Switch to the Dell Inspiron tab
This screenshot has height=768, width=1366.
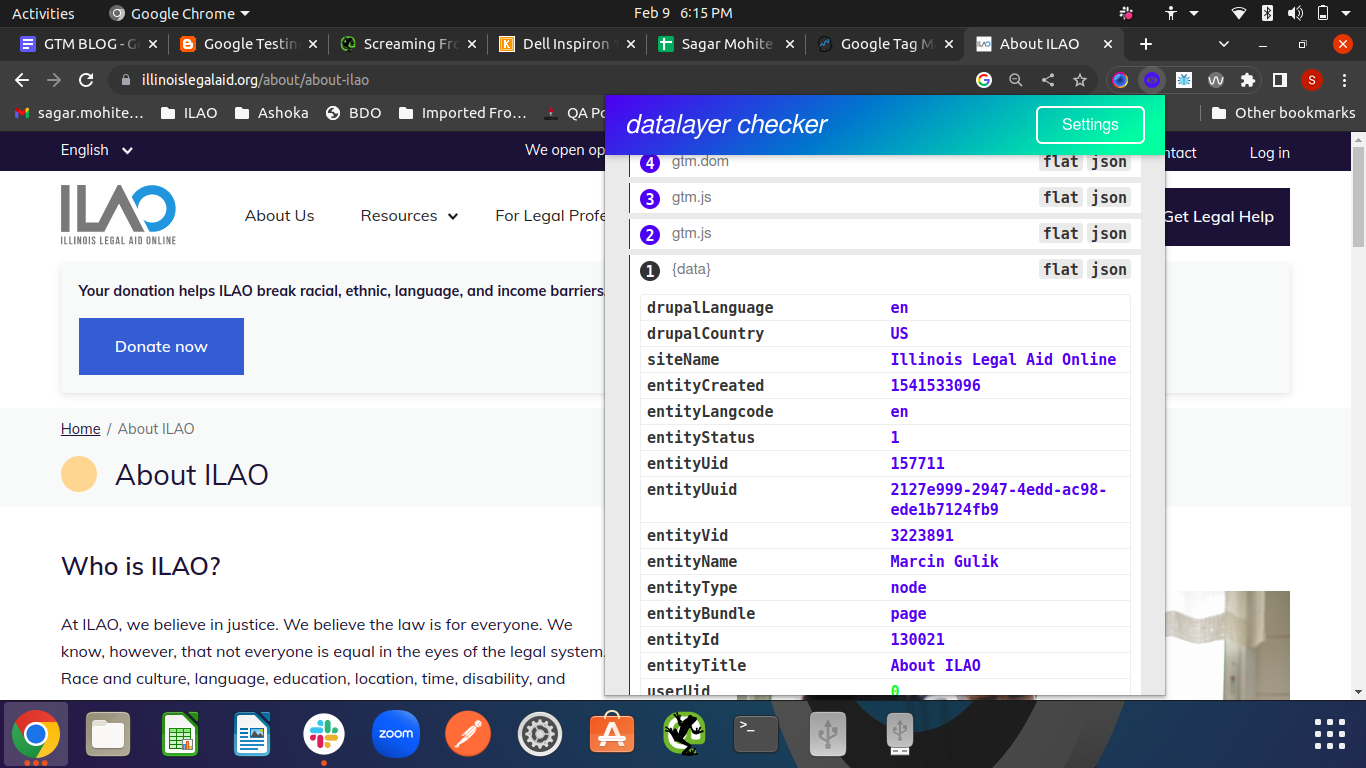(x=566, y=44)
